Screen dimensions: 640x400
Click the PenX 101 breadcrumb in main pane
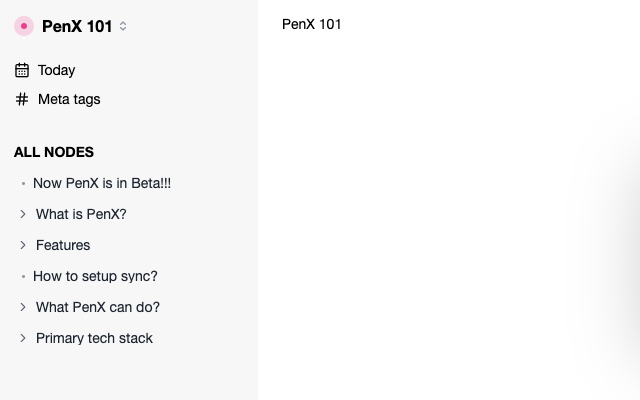(x=311, y=24)
